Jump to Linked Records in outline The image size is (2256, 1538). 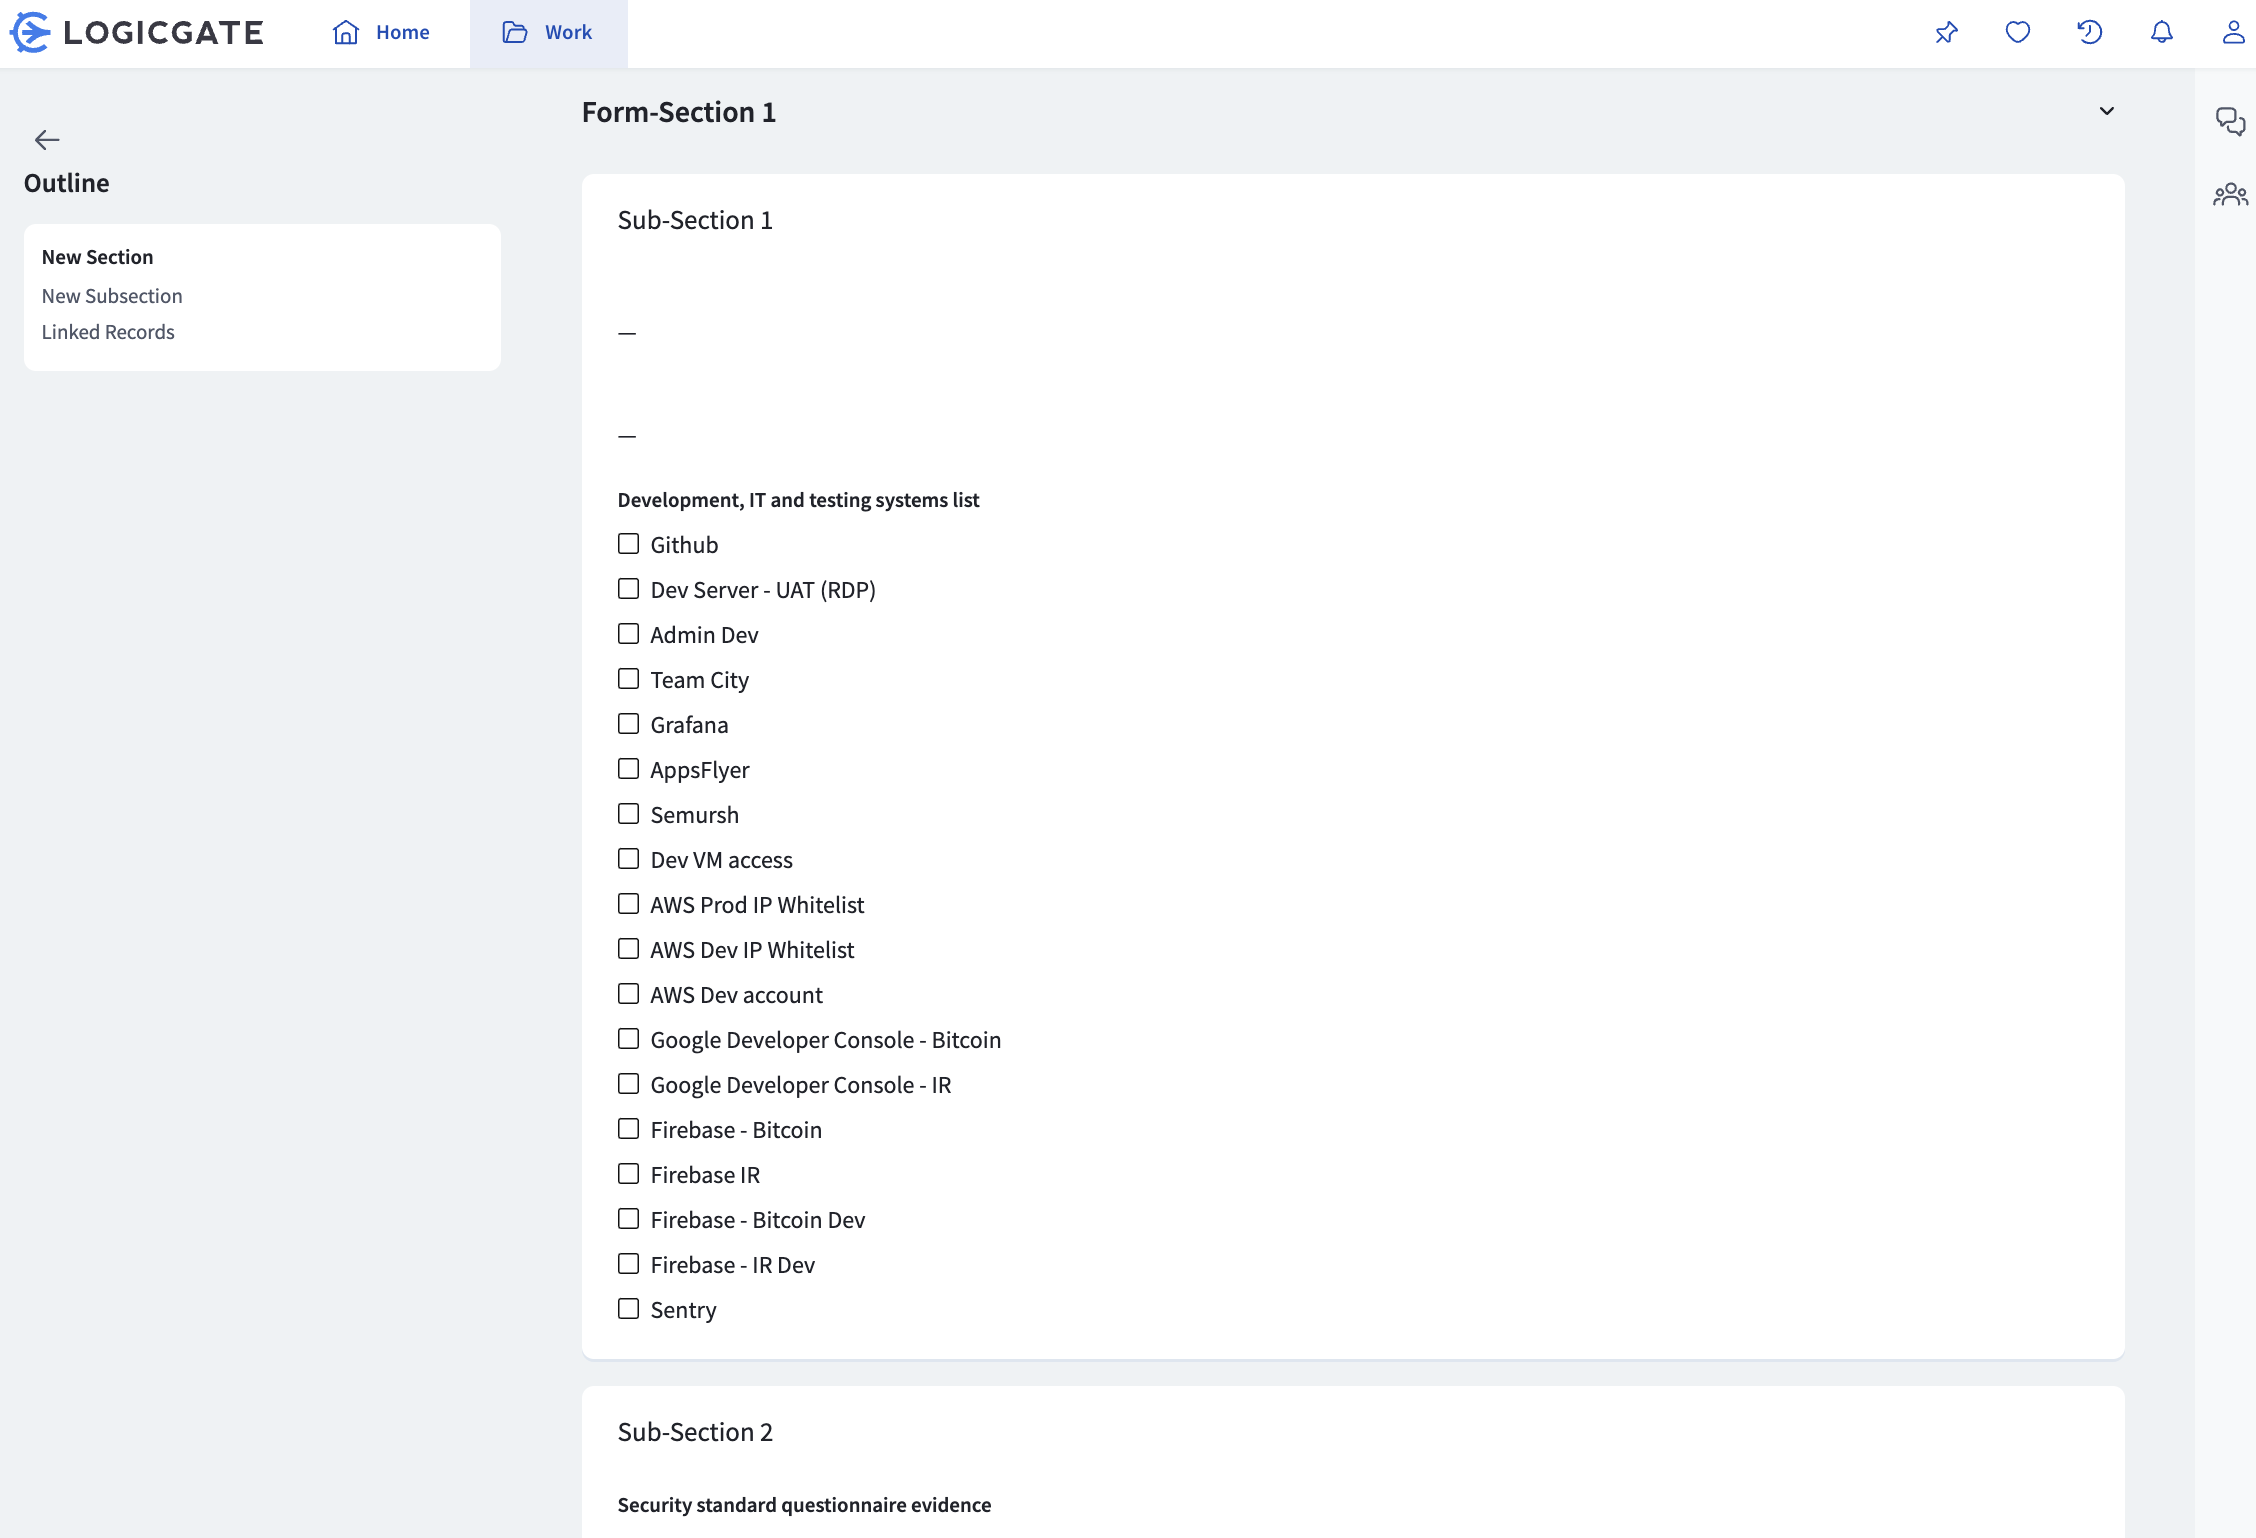tap(108, 332)
